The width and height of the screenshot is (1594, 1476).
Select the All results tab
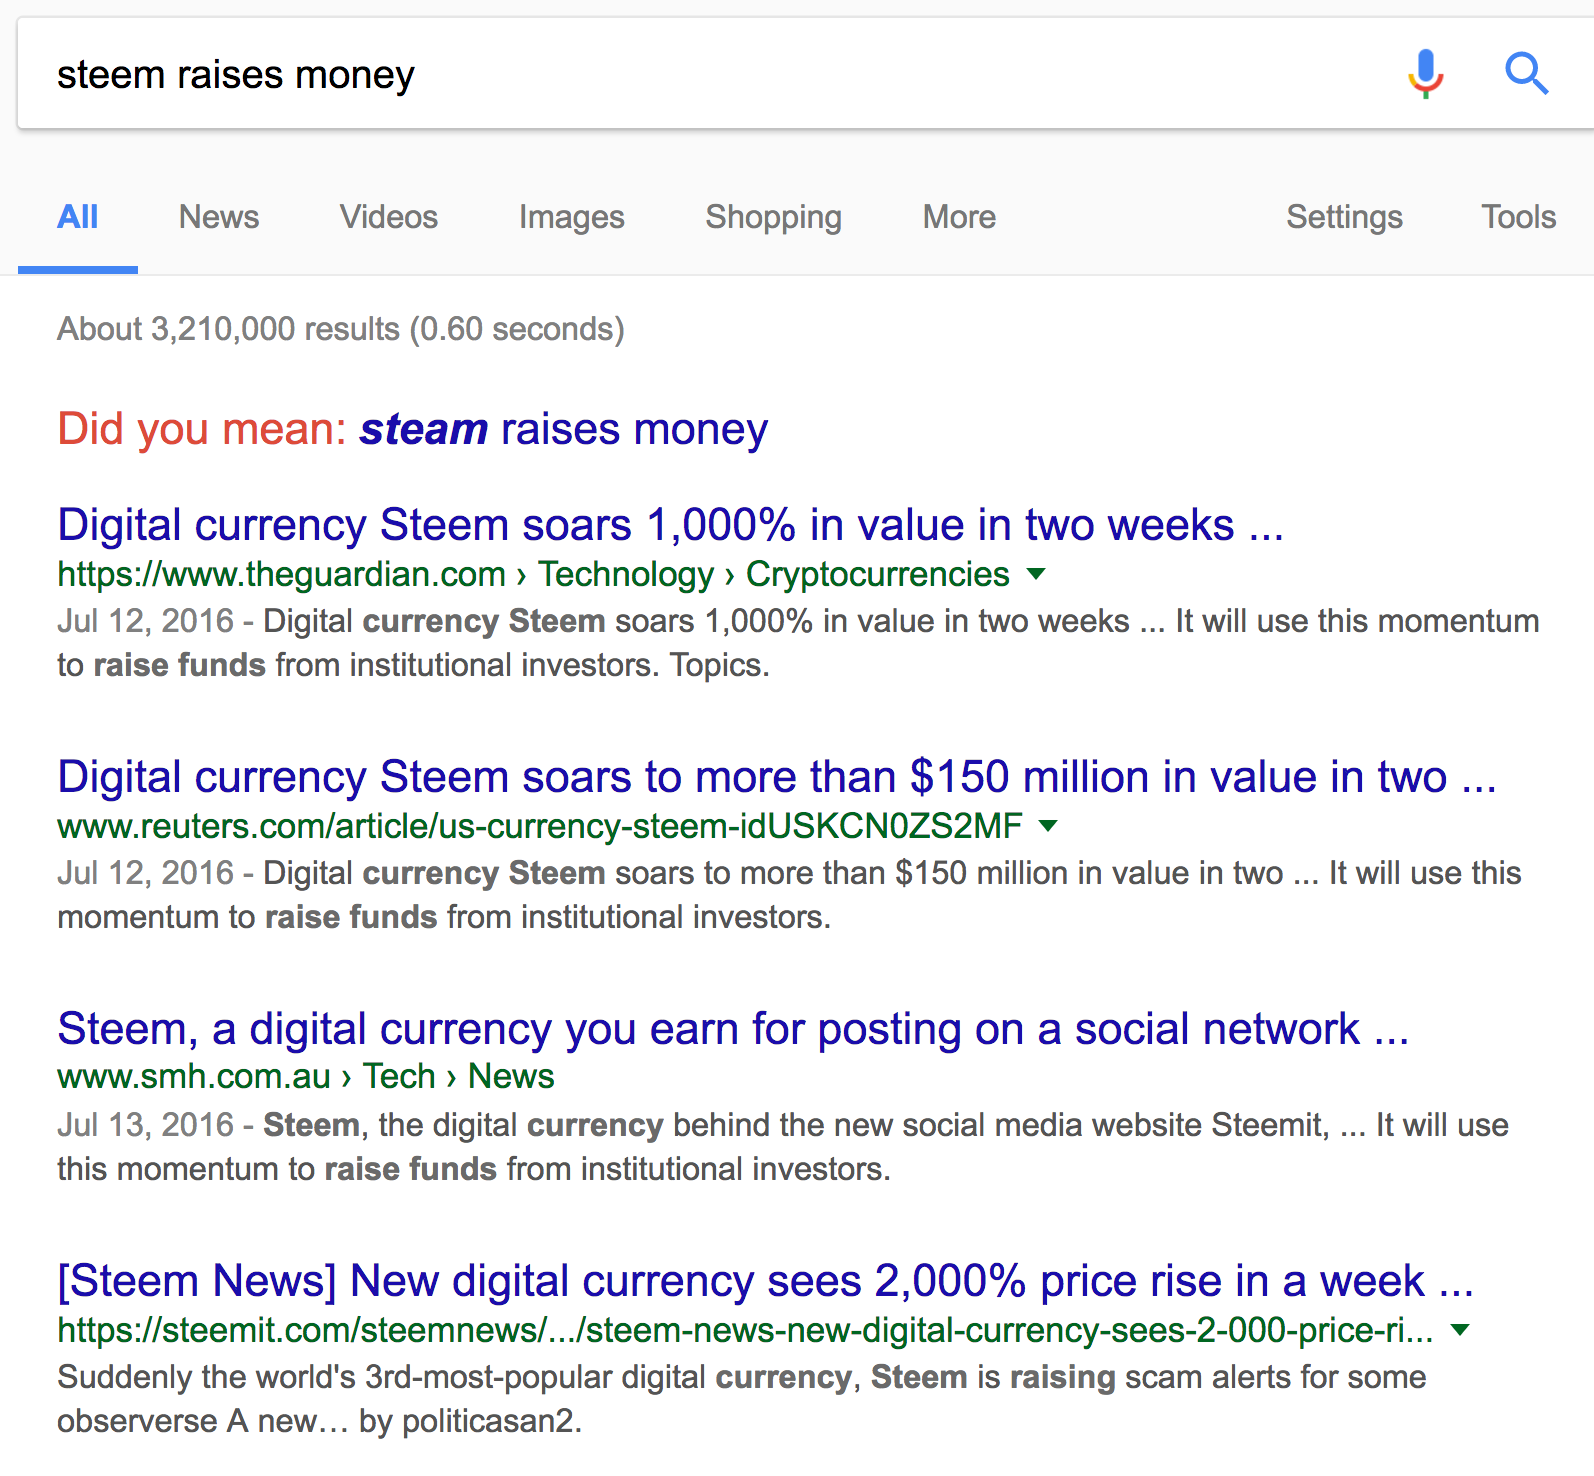pyautogui.click(x=78, y=217)
